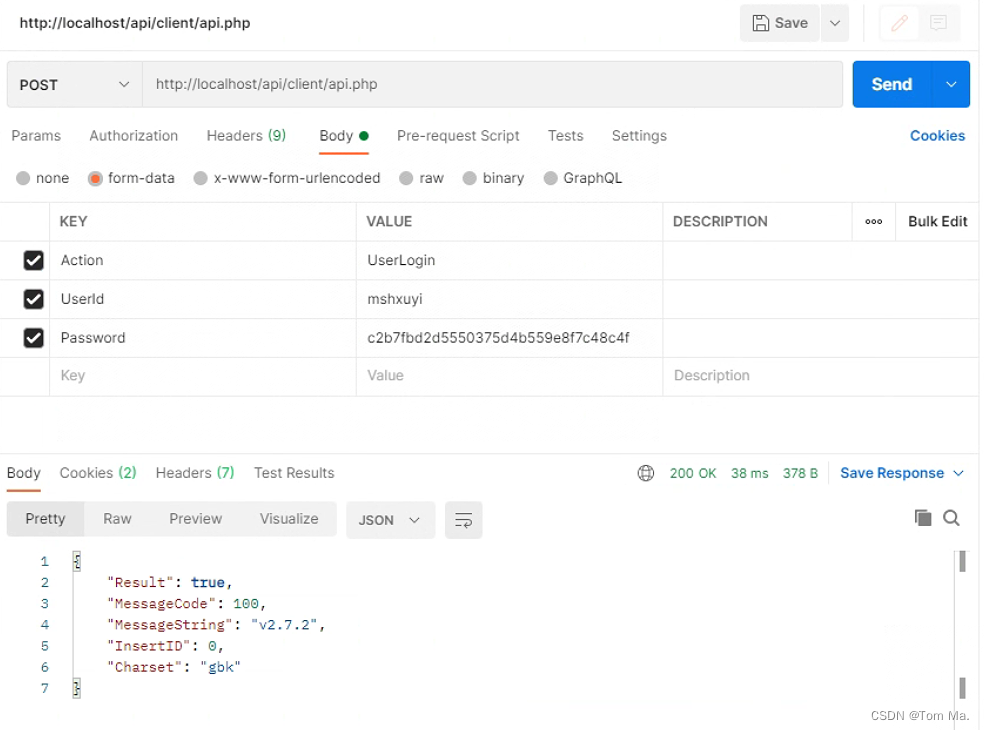Viewport: 984px width, 730px height.
Task: Select the x-www-form-urlencoded radio button
Action: (201, 178)
